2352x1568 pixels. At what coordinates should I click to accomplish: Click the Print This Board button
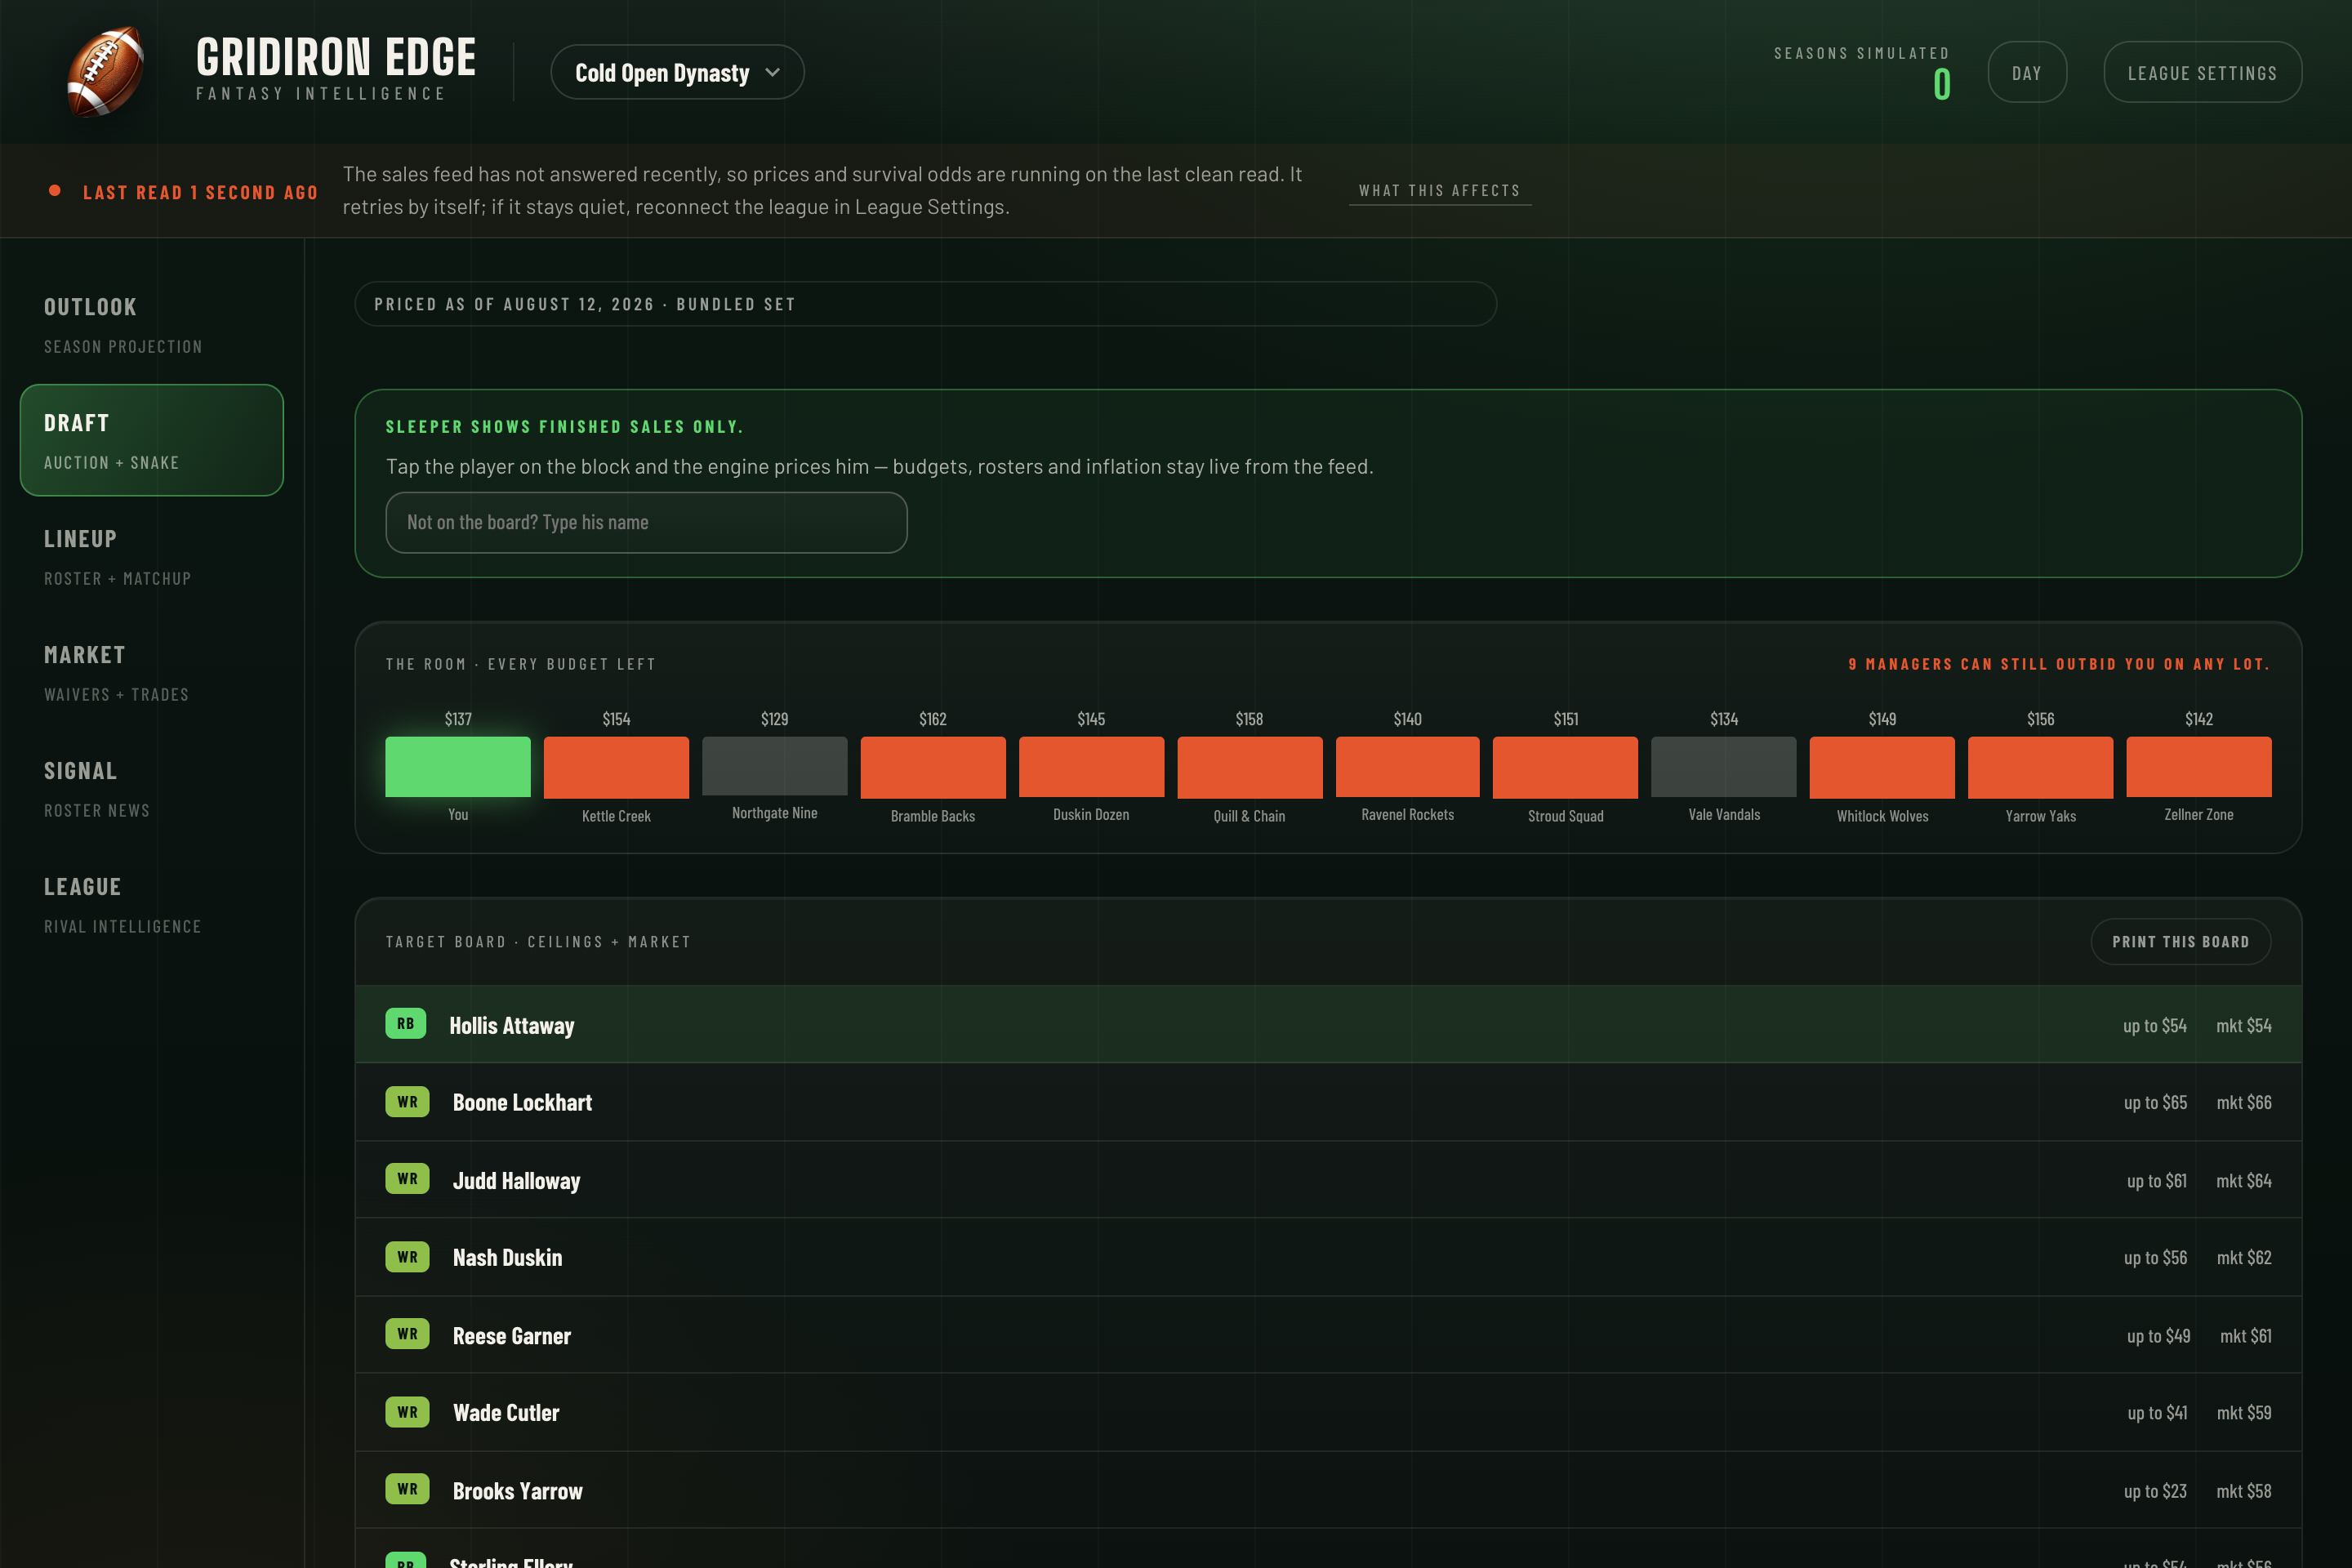[x=2180, y=941]
